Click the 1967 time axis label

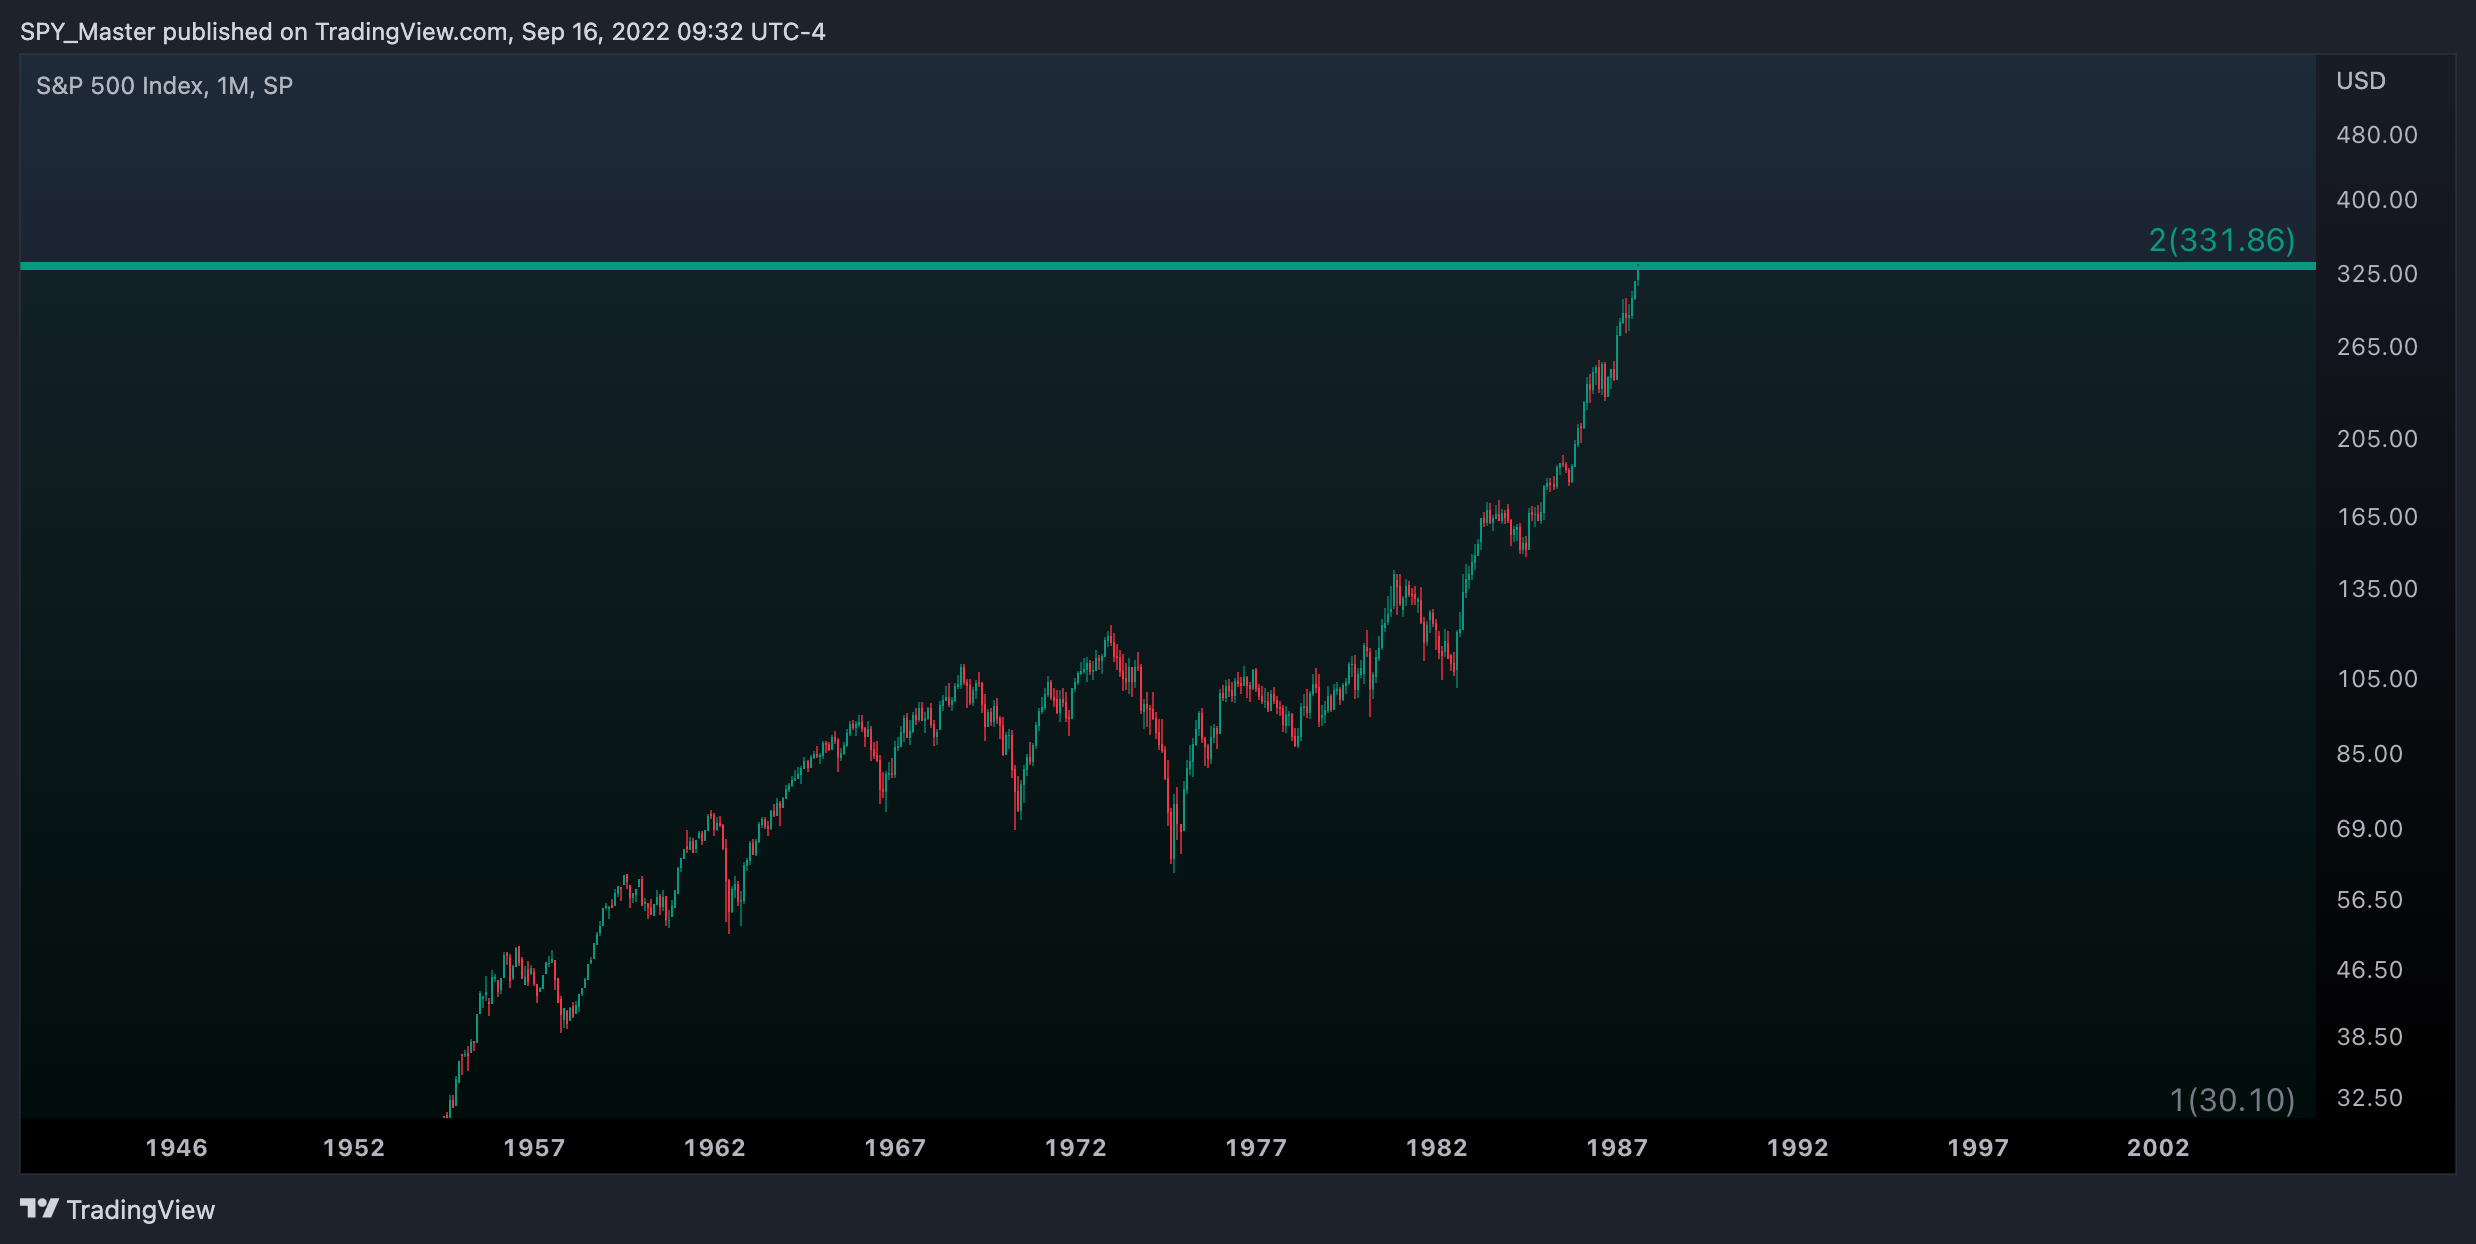coord(895,1148)
